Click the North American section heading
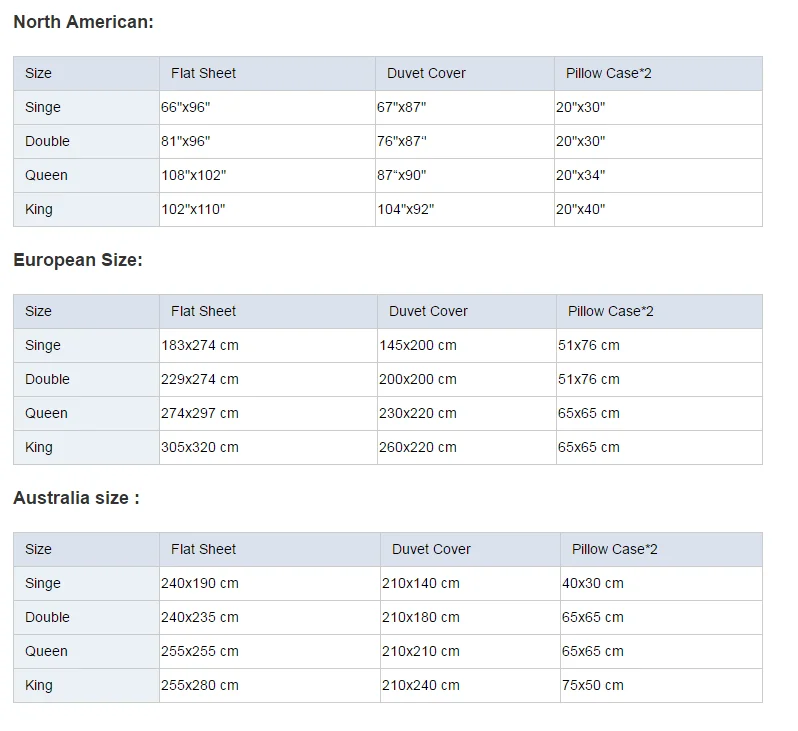Screen dimensions: 798x731 click(83, 22)
